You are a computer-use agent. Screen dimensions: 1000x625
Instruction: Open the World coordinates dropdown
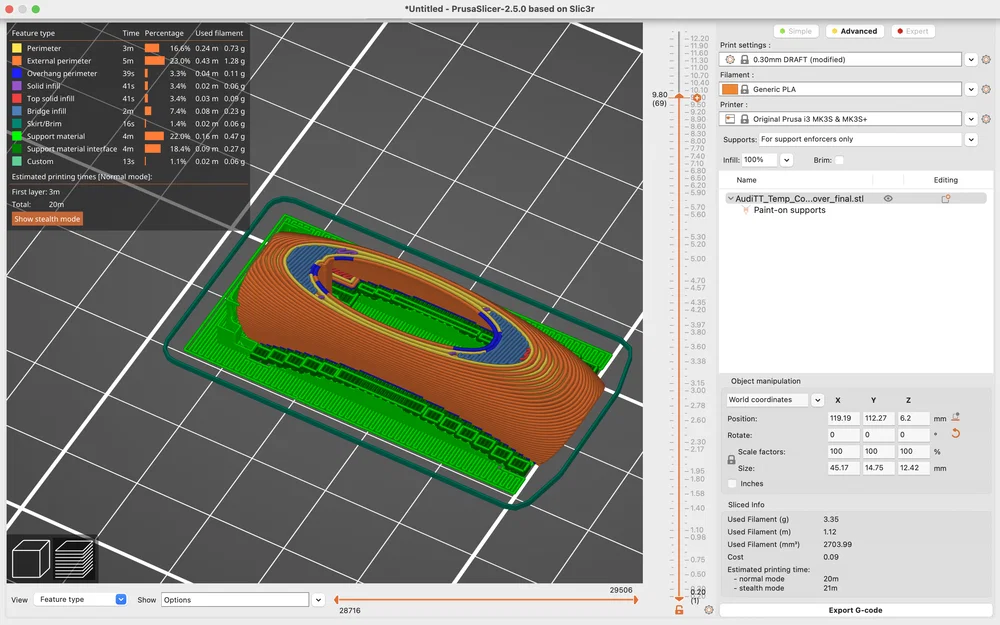coord(818,400)
